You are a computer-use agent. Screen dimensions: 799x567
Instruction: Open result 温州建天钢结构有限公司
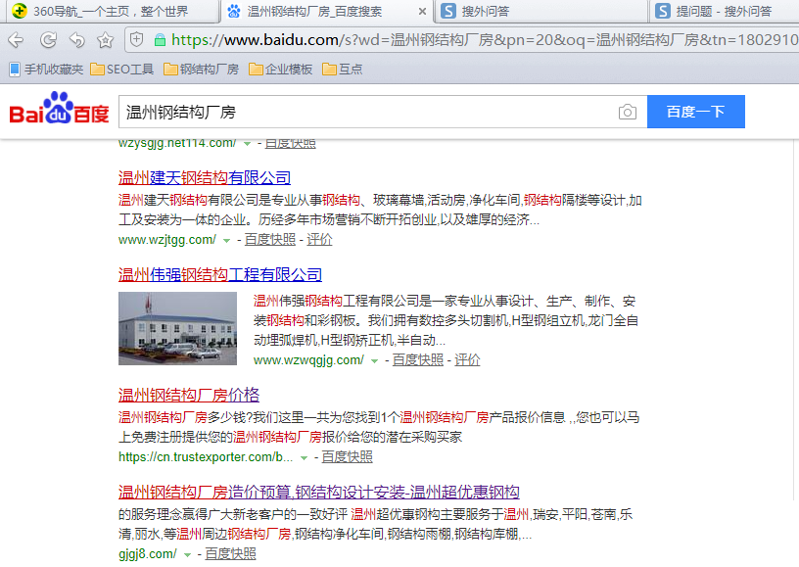point(204,178)
